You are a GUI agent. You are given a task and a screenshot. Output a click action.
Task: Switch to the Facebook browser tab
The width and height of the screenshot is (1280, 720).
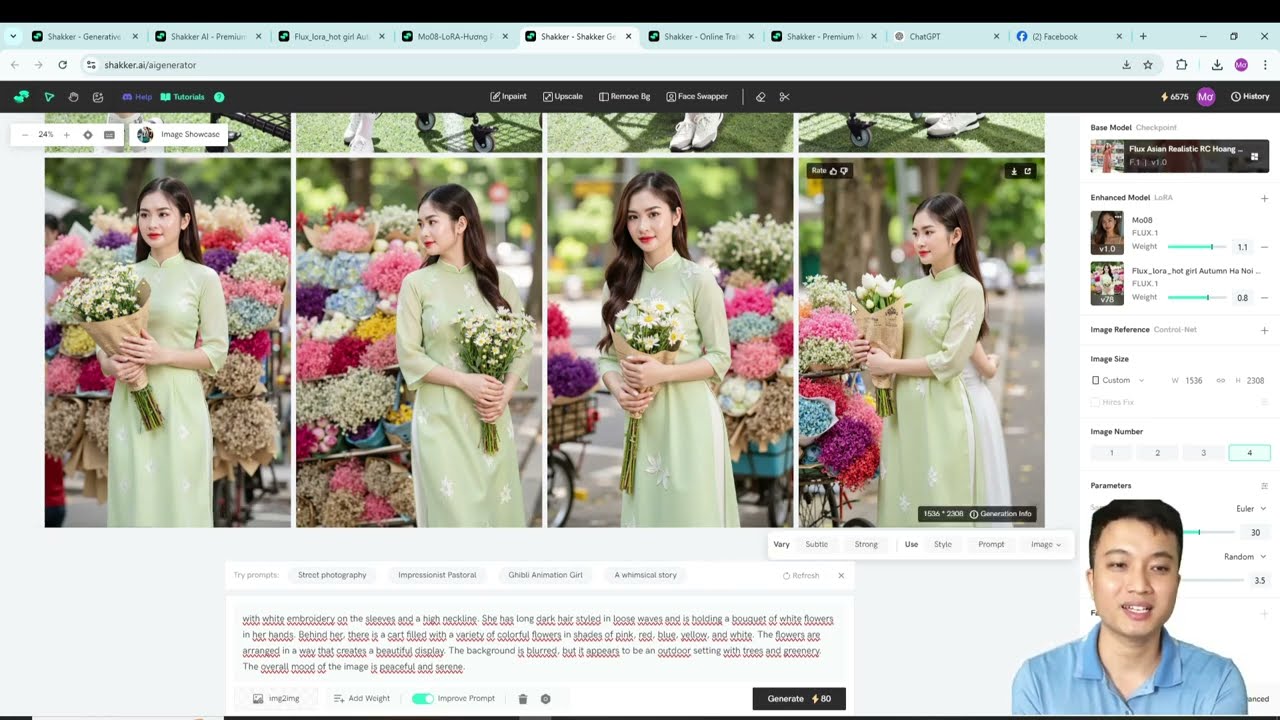pos(1068,36)
